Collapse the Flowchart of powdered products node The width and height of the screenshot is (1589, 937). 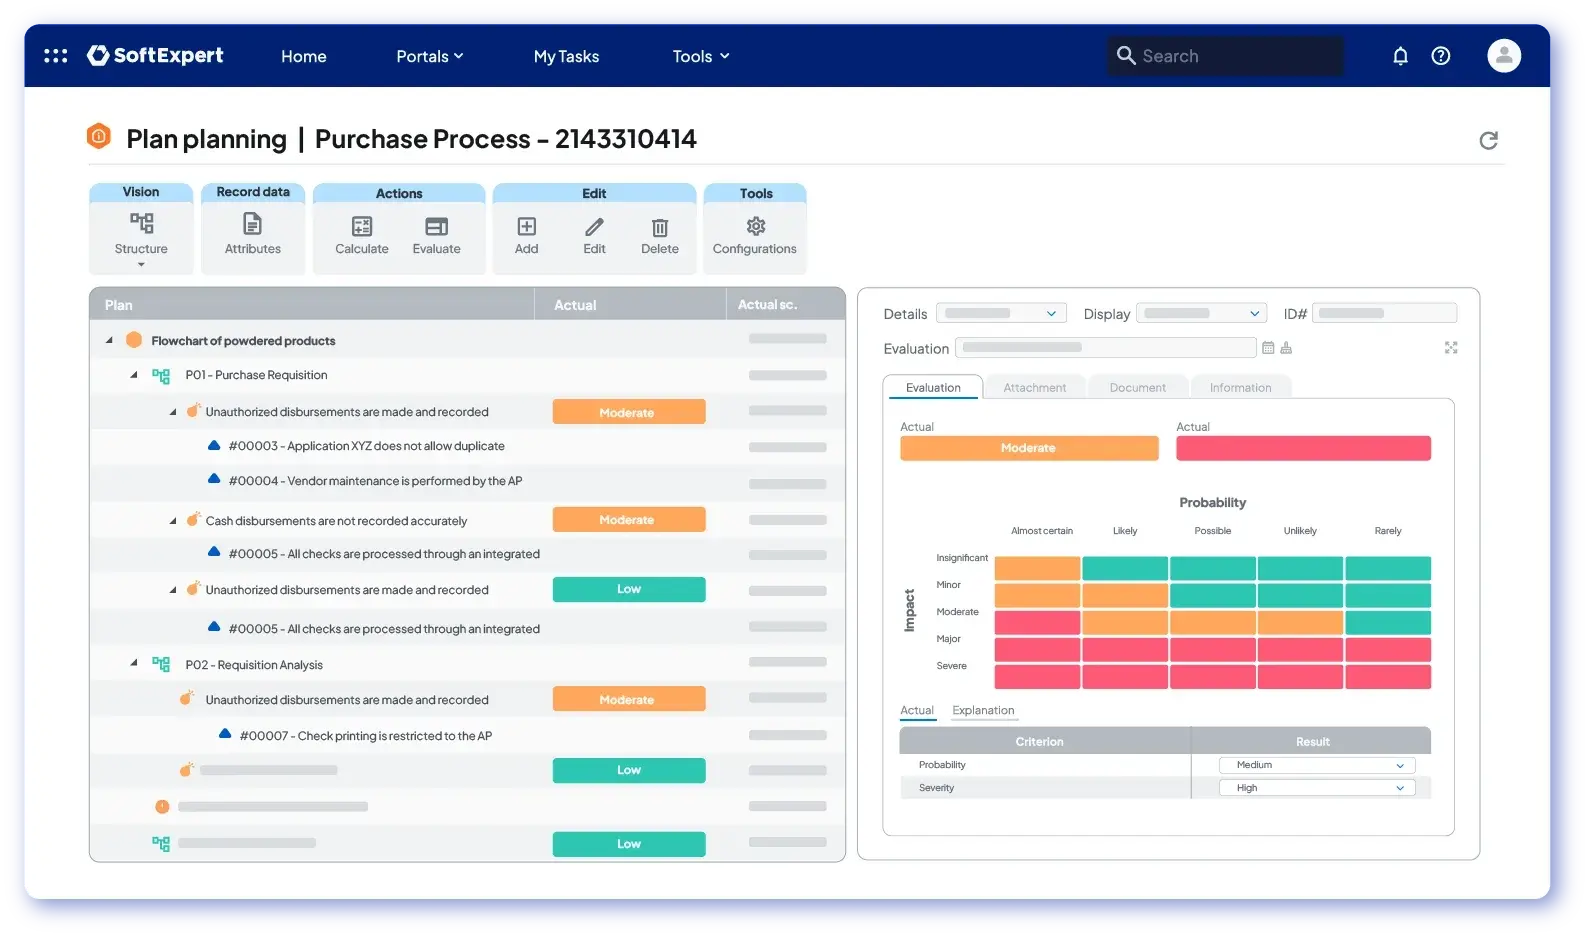click(110, 341)
